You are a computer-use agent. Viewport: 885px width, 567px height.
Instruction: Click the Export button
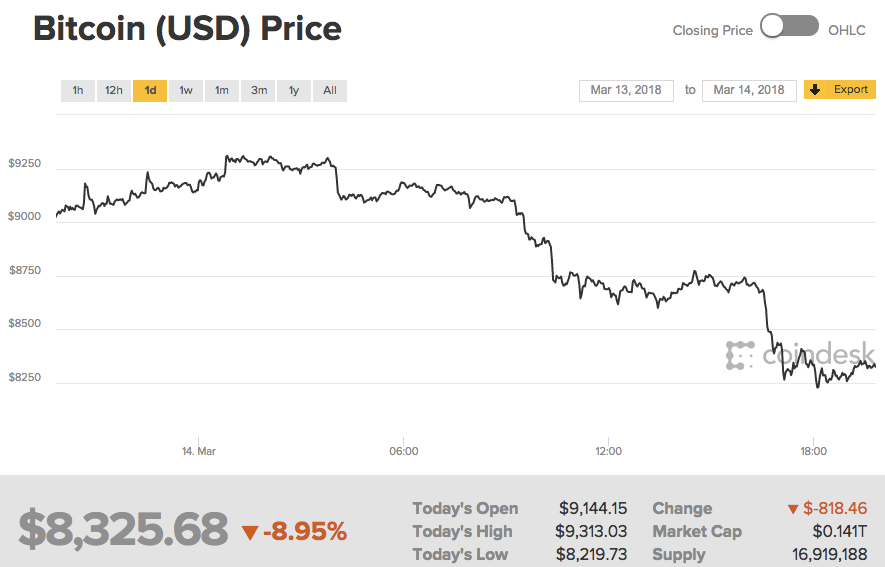click(840, 90)
